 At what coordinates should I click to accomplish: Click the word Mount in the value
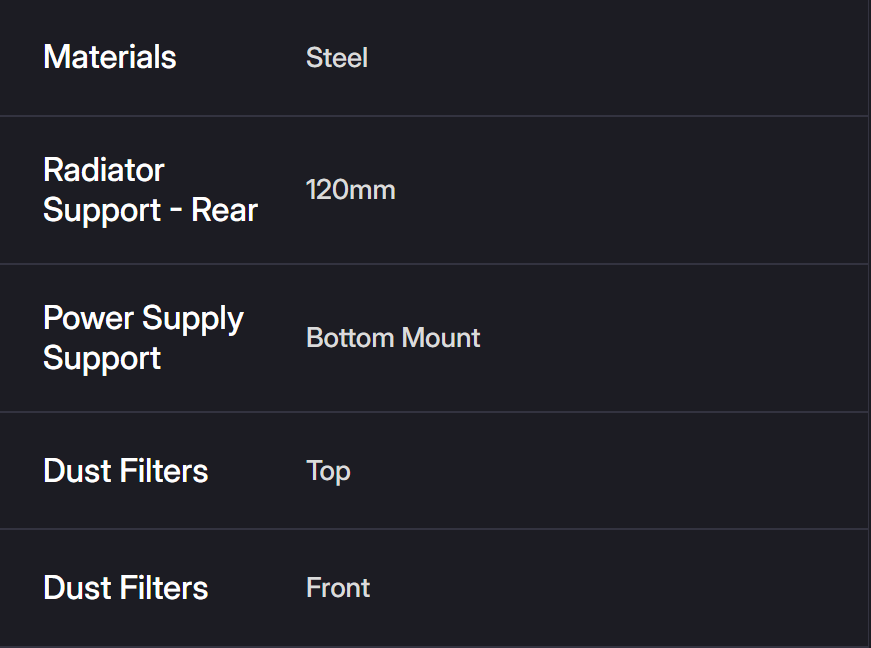coord(440,338)
